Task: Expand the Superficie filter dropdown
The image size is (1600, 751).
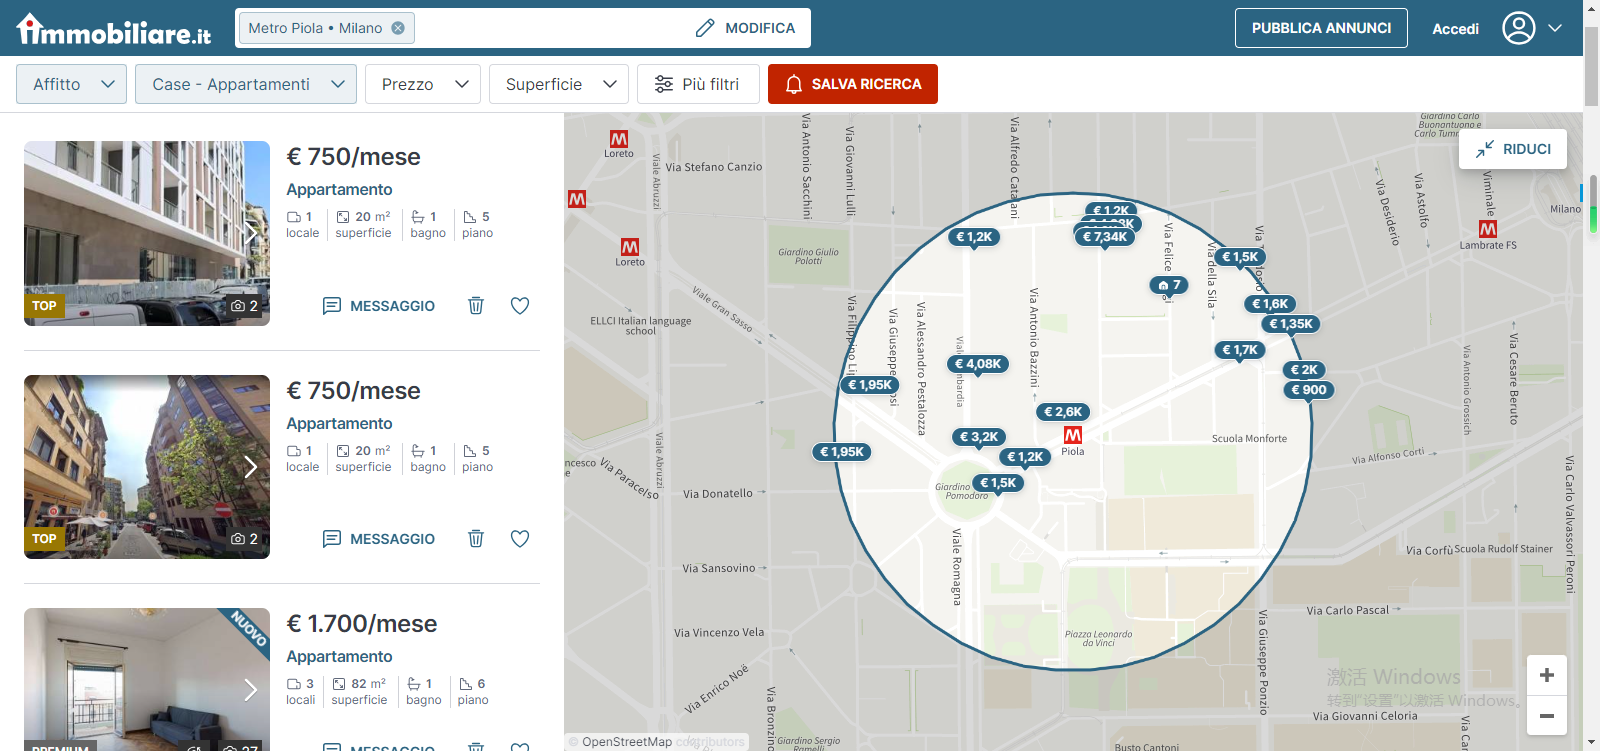Action: 559,84
